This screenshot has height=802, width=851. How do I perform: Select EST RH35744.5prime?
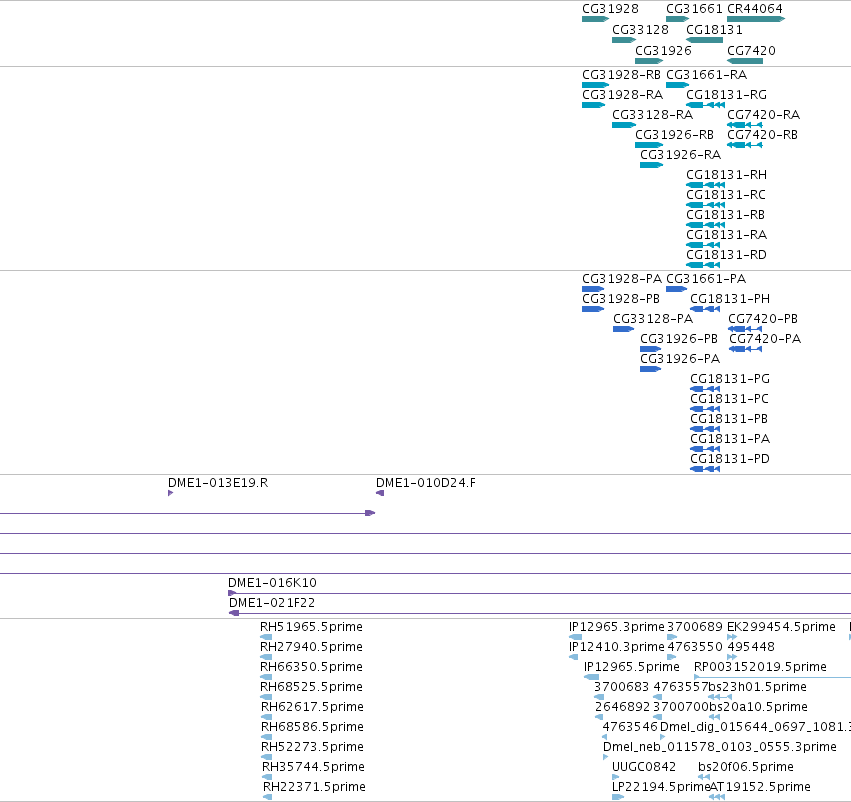[x=313, y=767]
